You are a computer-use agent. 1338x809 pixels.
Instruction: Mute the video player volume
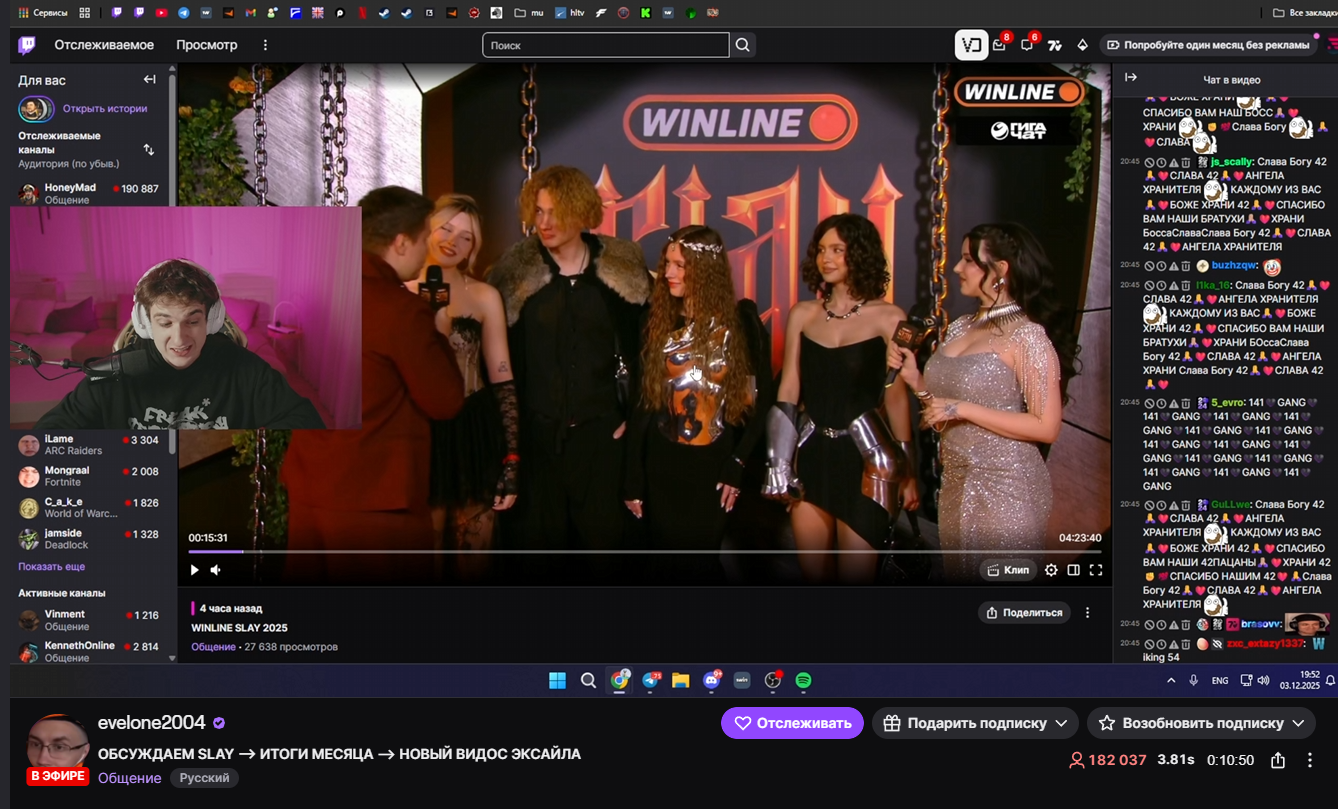coord(216,570)
